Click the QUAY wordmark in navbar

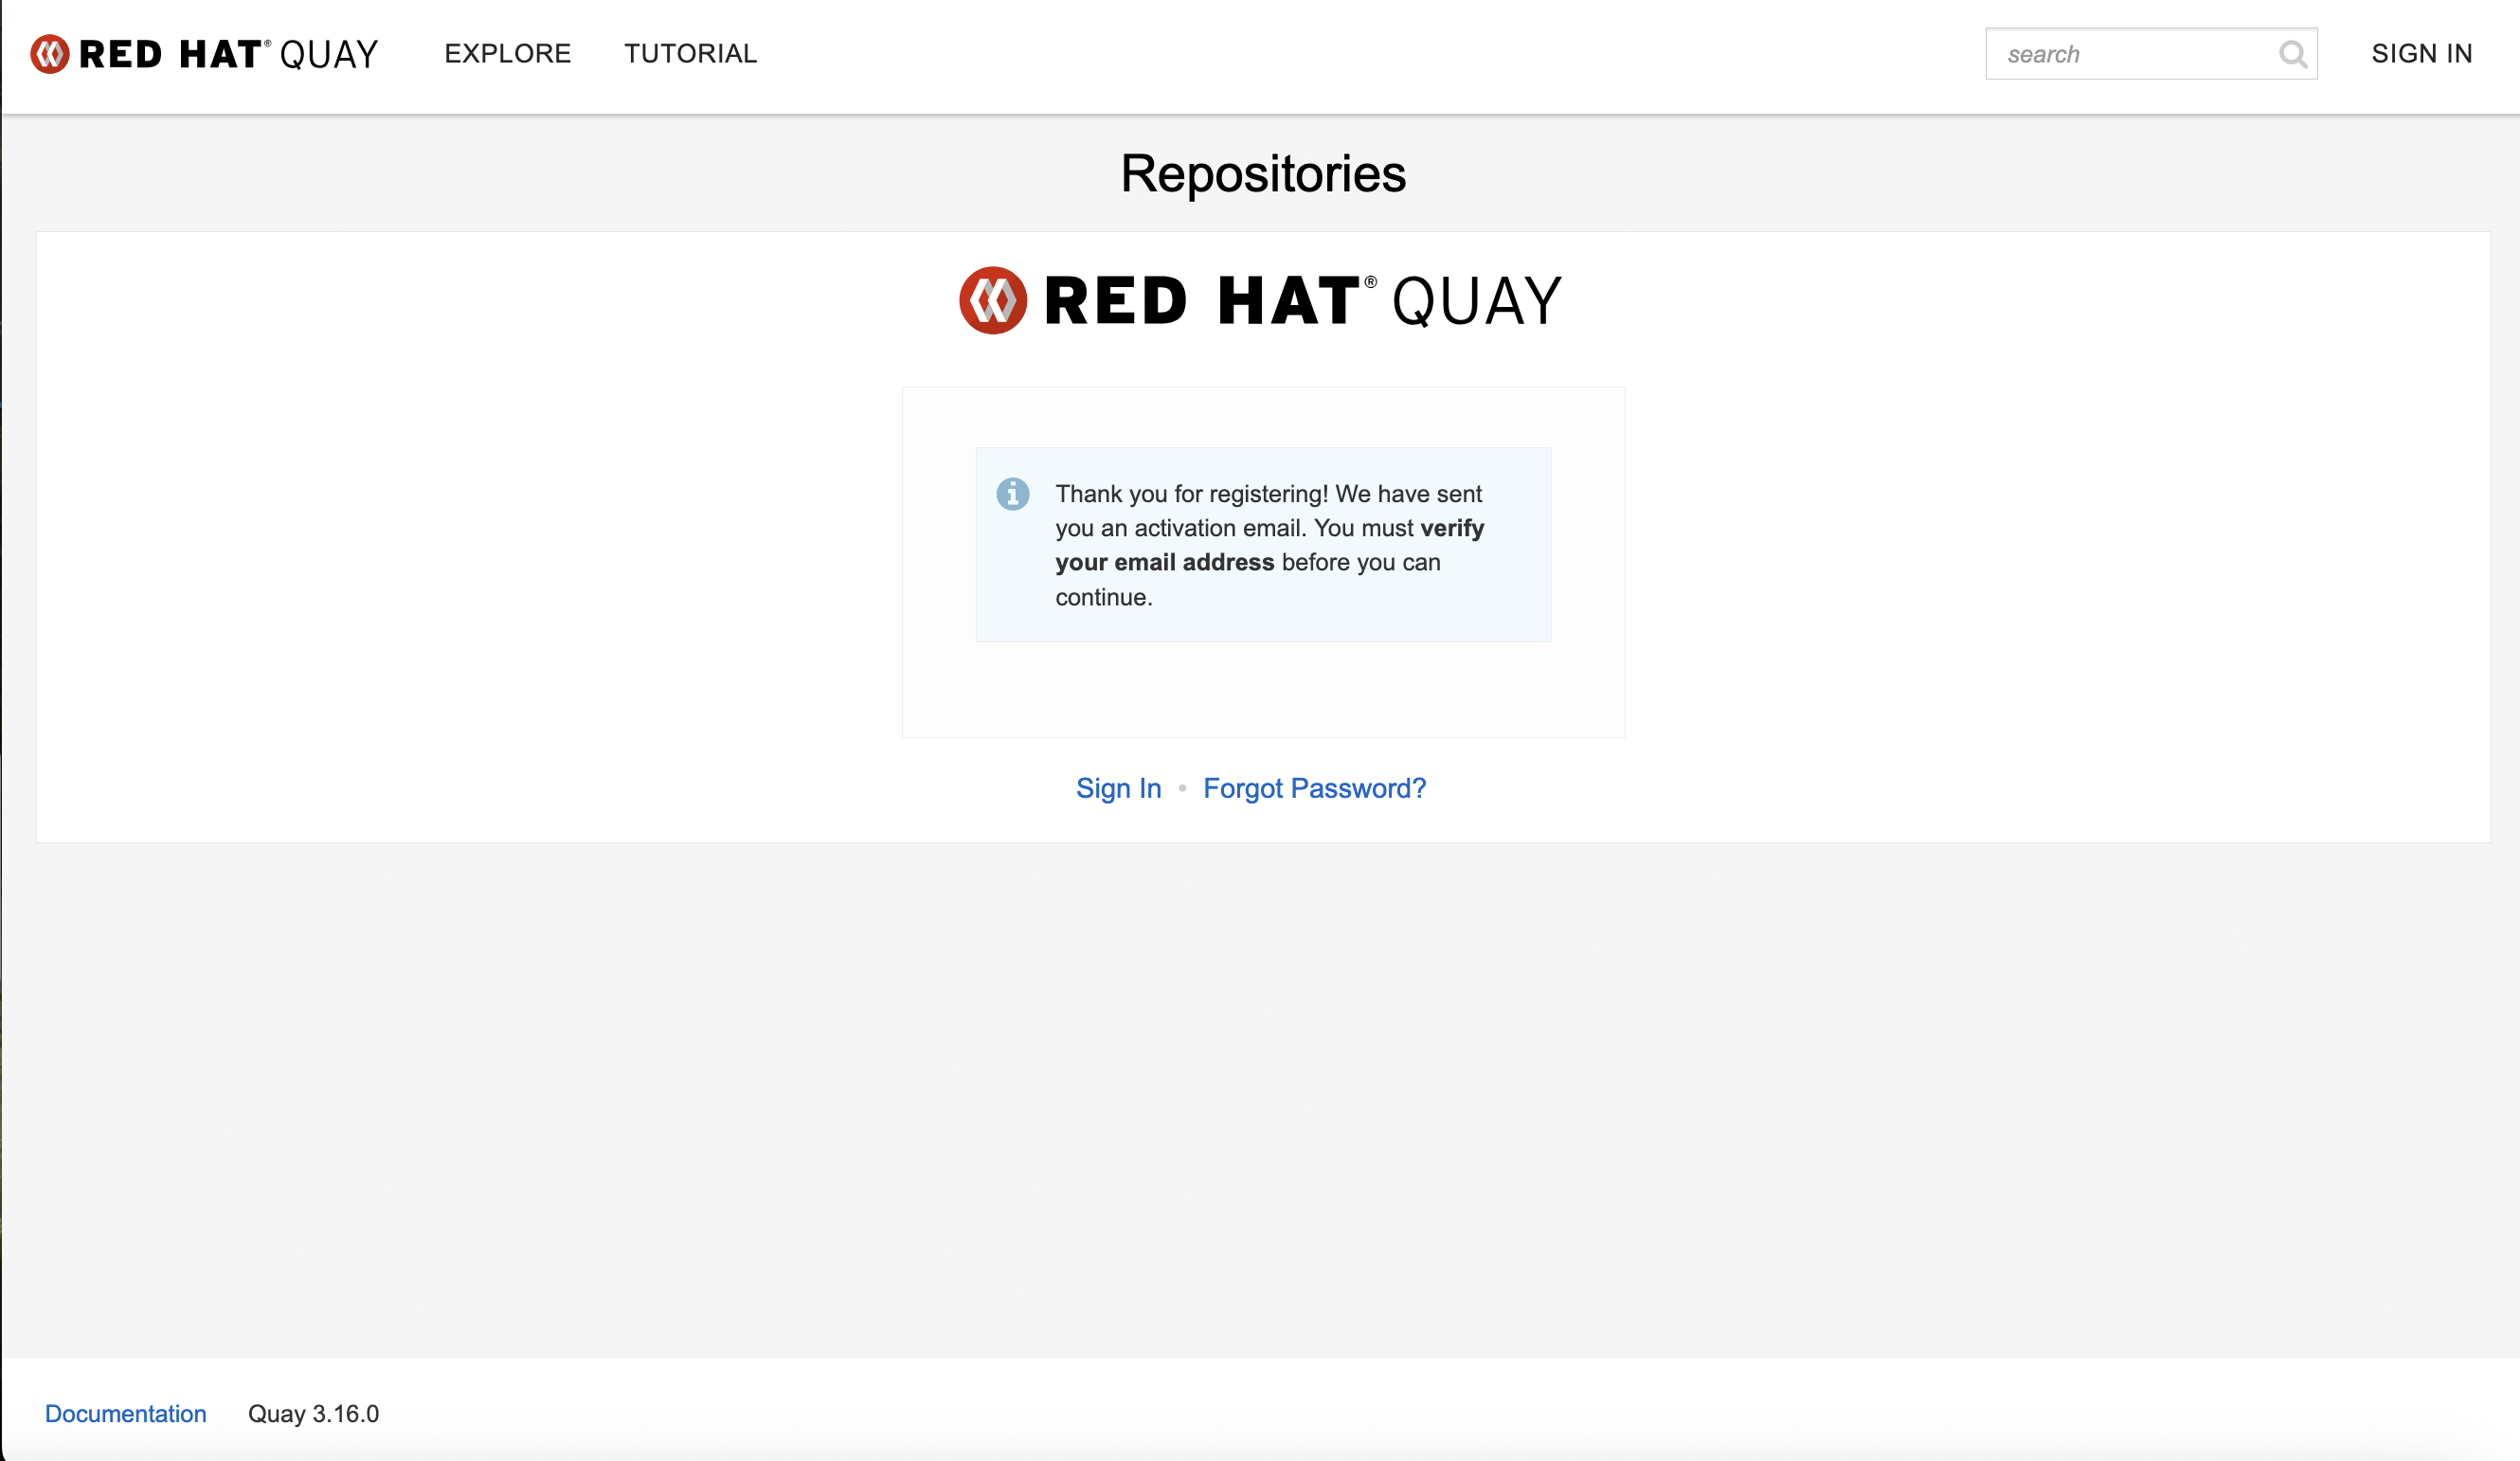pyautogui.click(x=329, y=54)
